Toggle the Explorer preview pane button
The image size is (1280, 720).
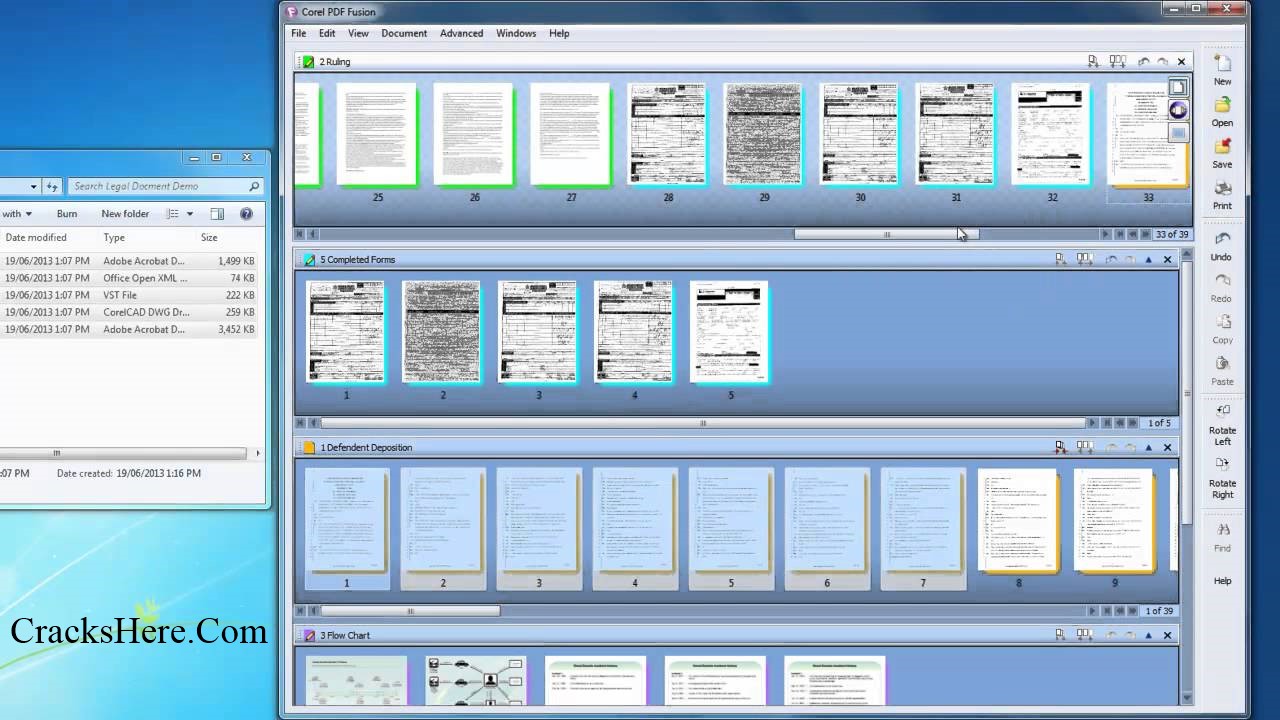pos(217,214)
